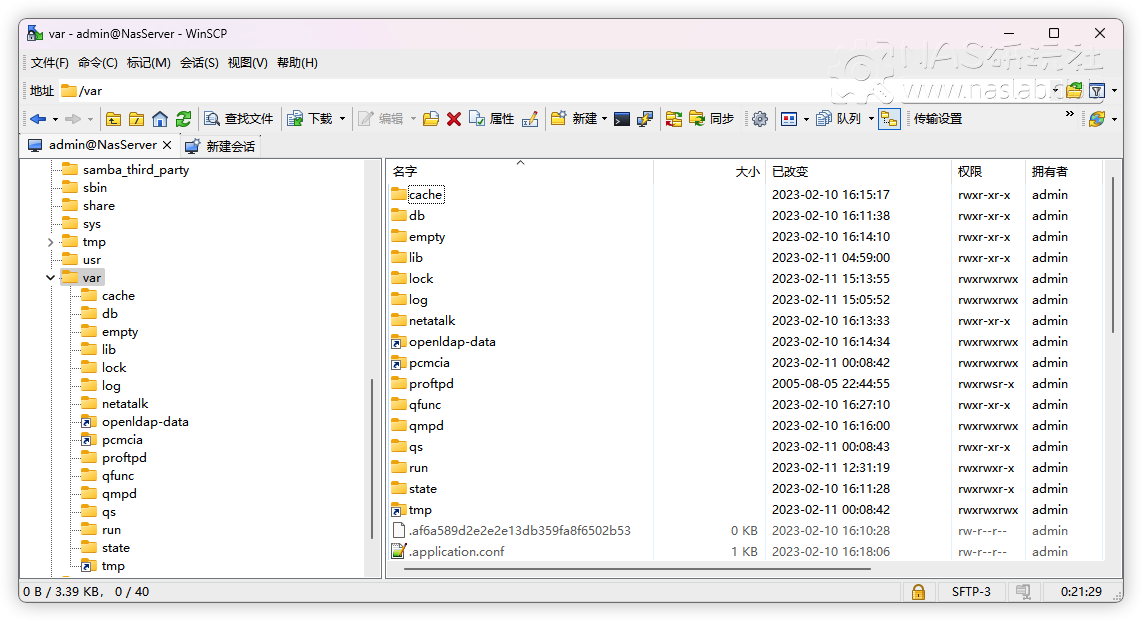Toggle the directory tree panel button
Viewport: 1142px width, 621px height.
[889, 119]
